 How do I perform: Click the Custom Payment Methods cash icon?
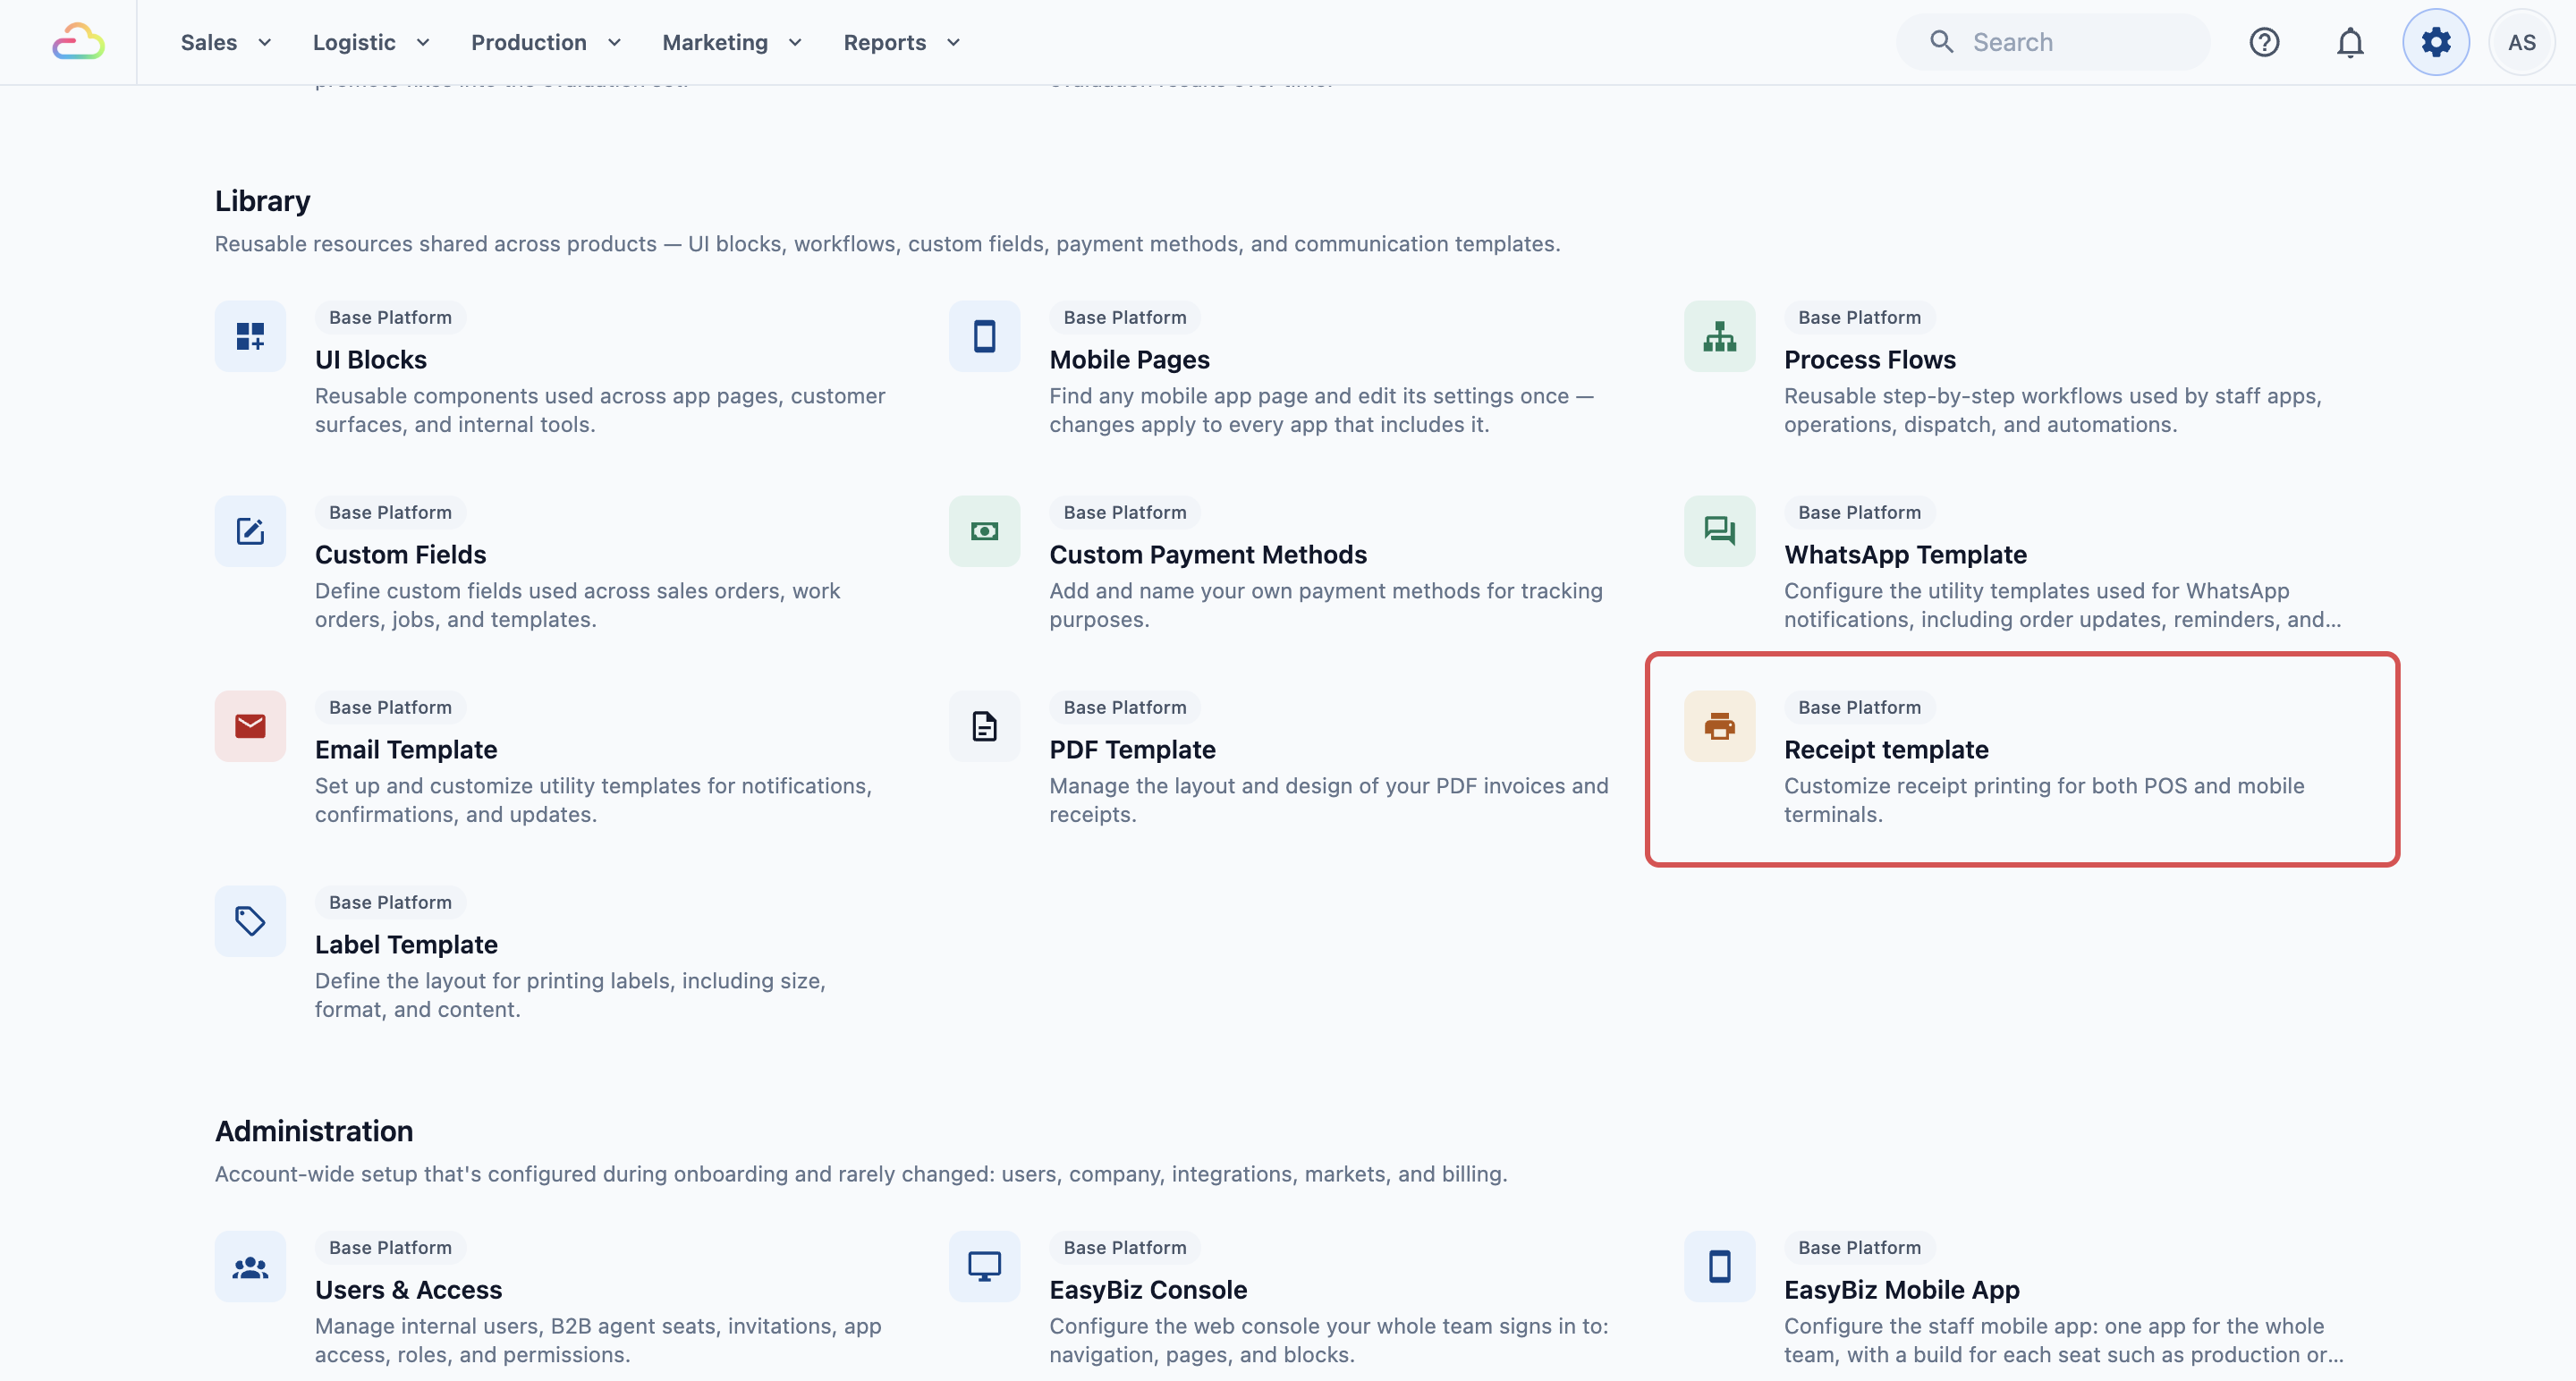(984, 531)
